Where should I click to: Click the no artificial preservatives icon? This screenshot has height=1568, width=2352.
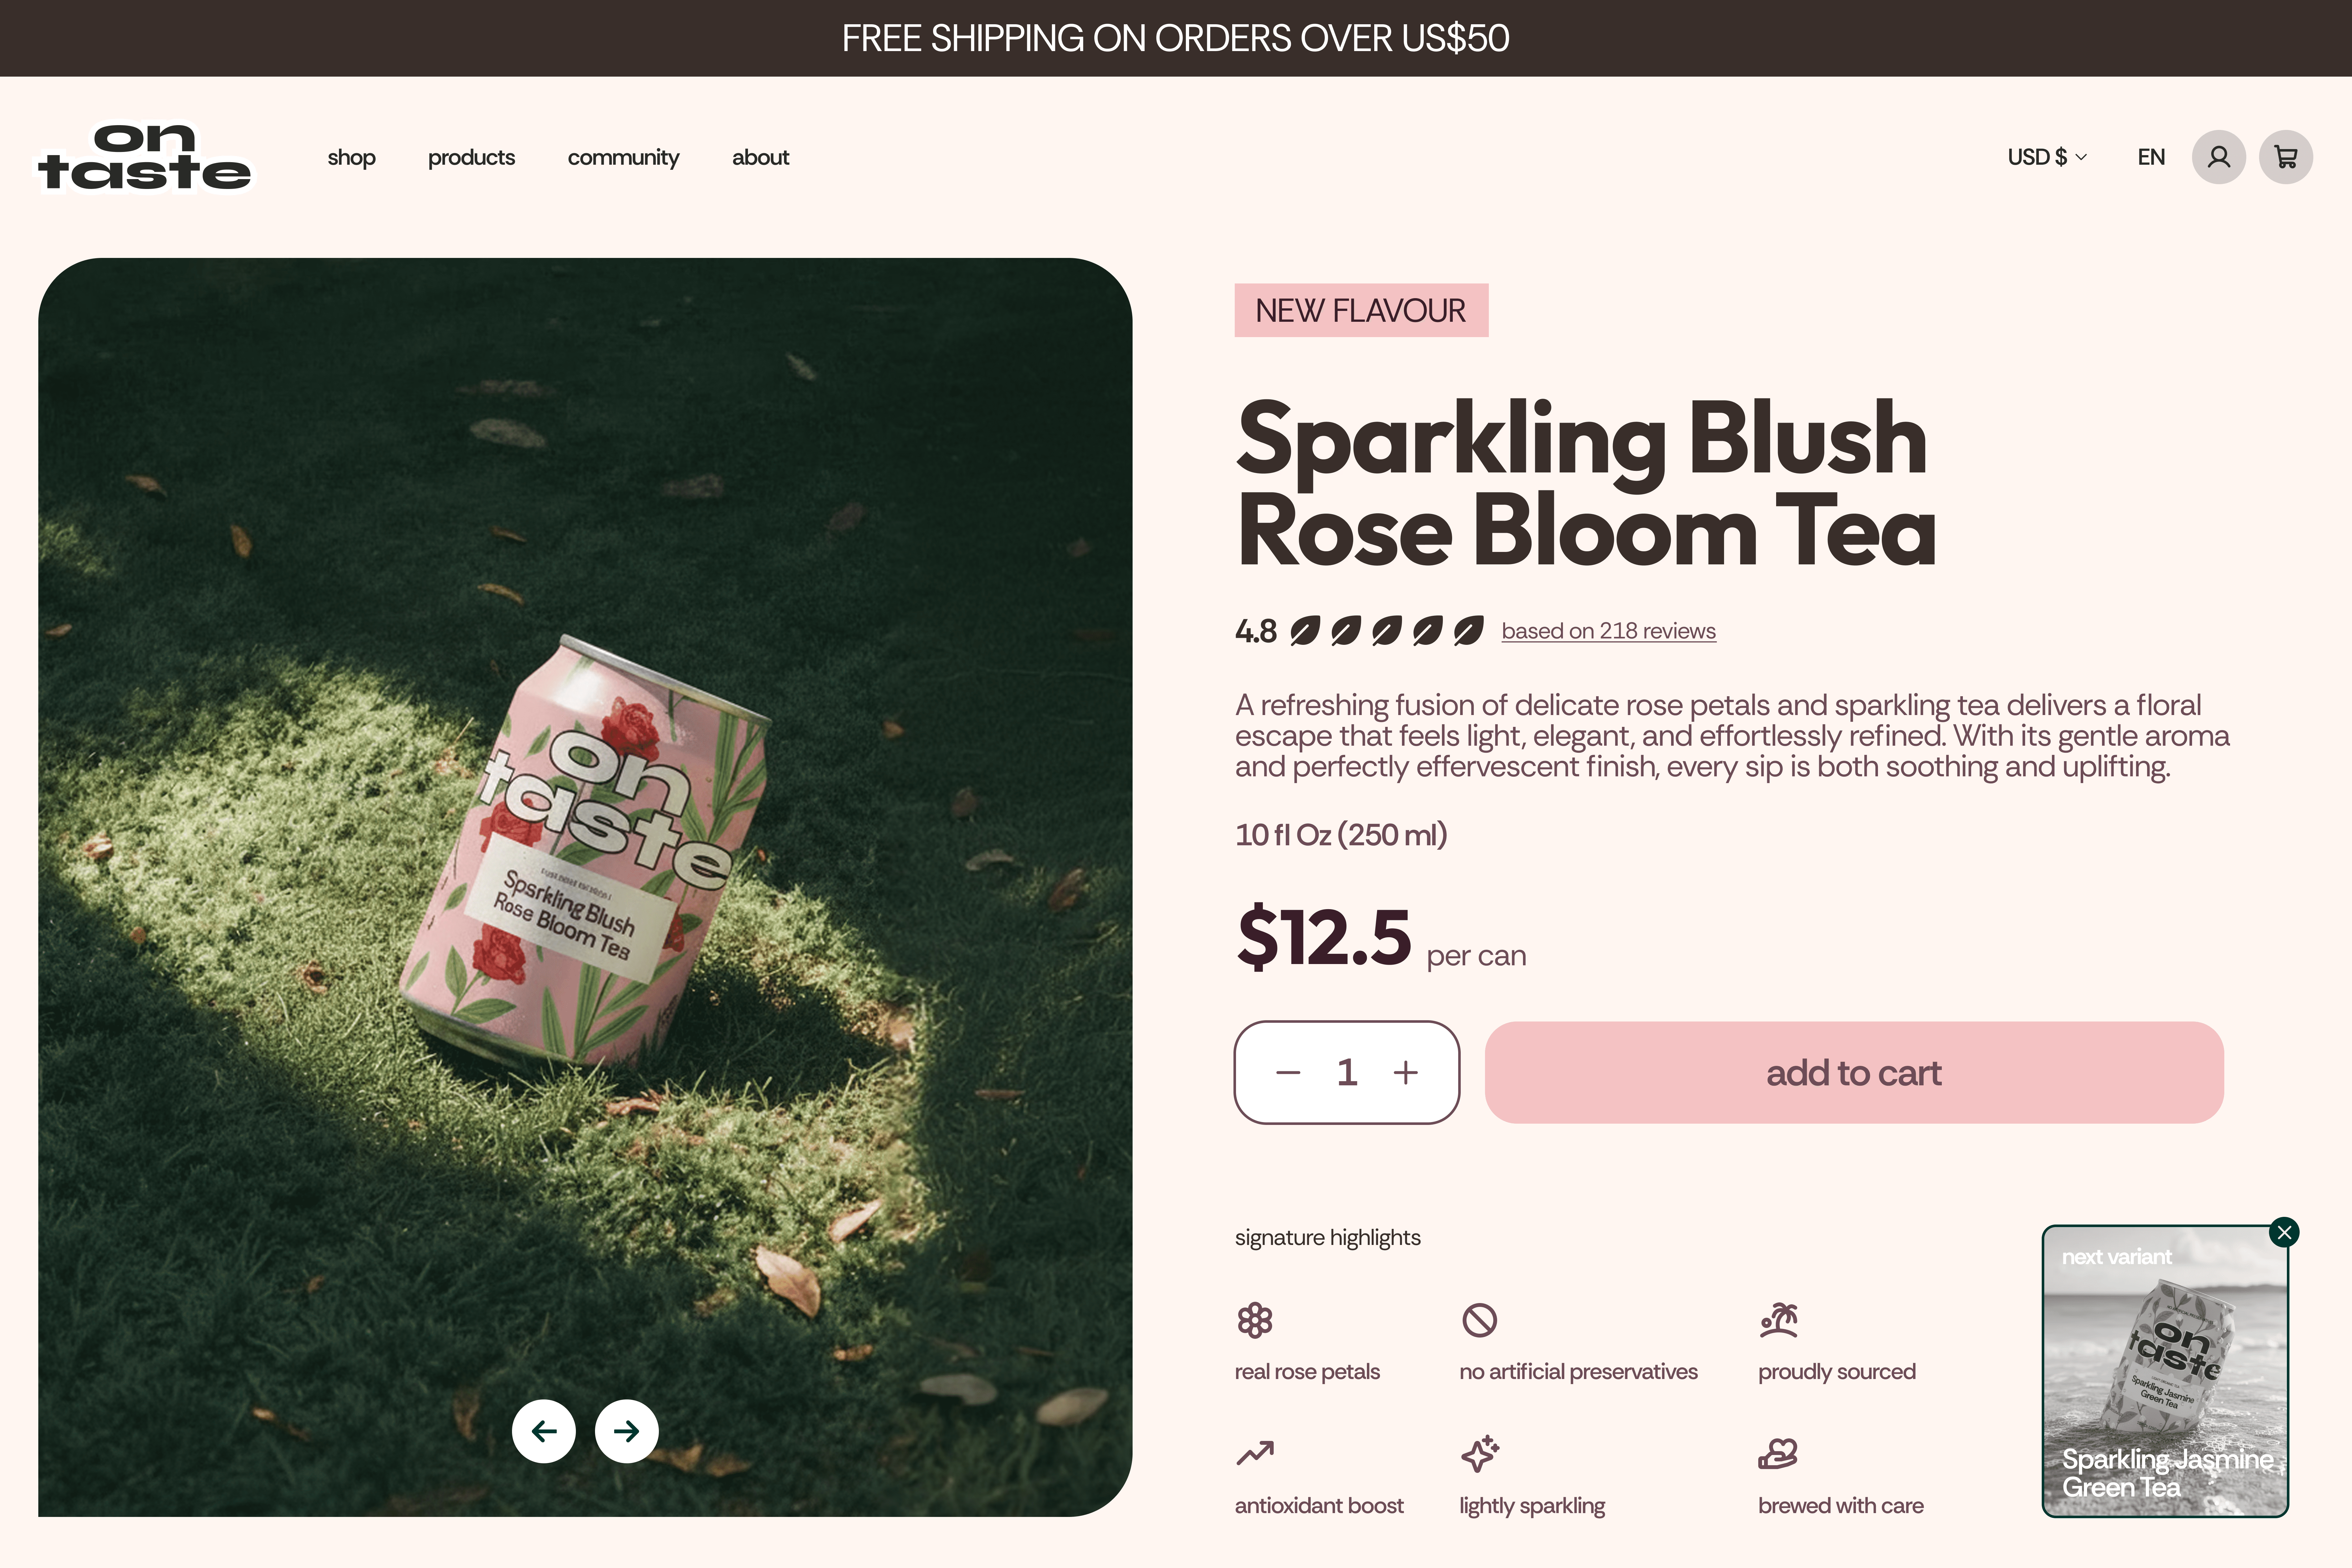[1479, 1320]
